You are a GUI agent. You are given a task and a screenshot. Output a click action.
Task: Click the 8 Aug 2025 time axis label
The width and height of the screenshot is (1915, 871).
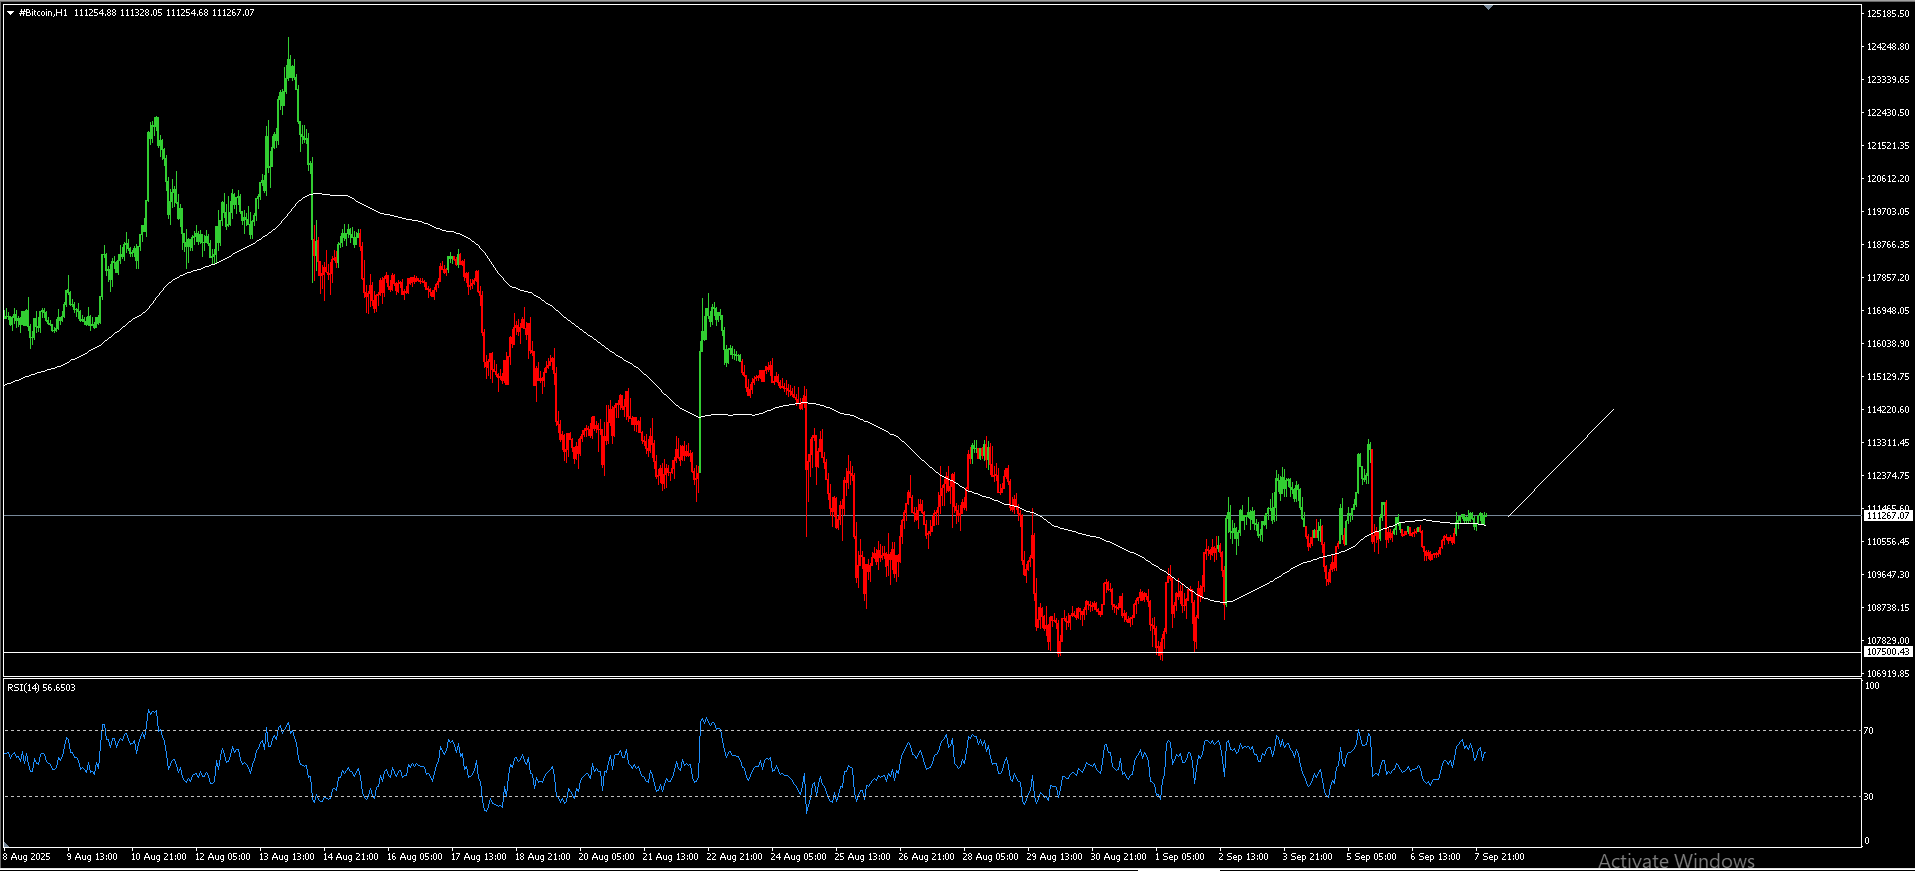click(27, 857)
